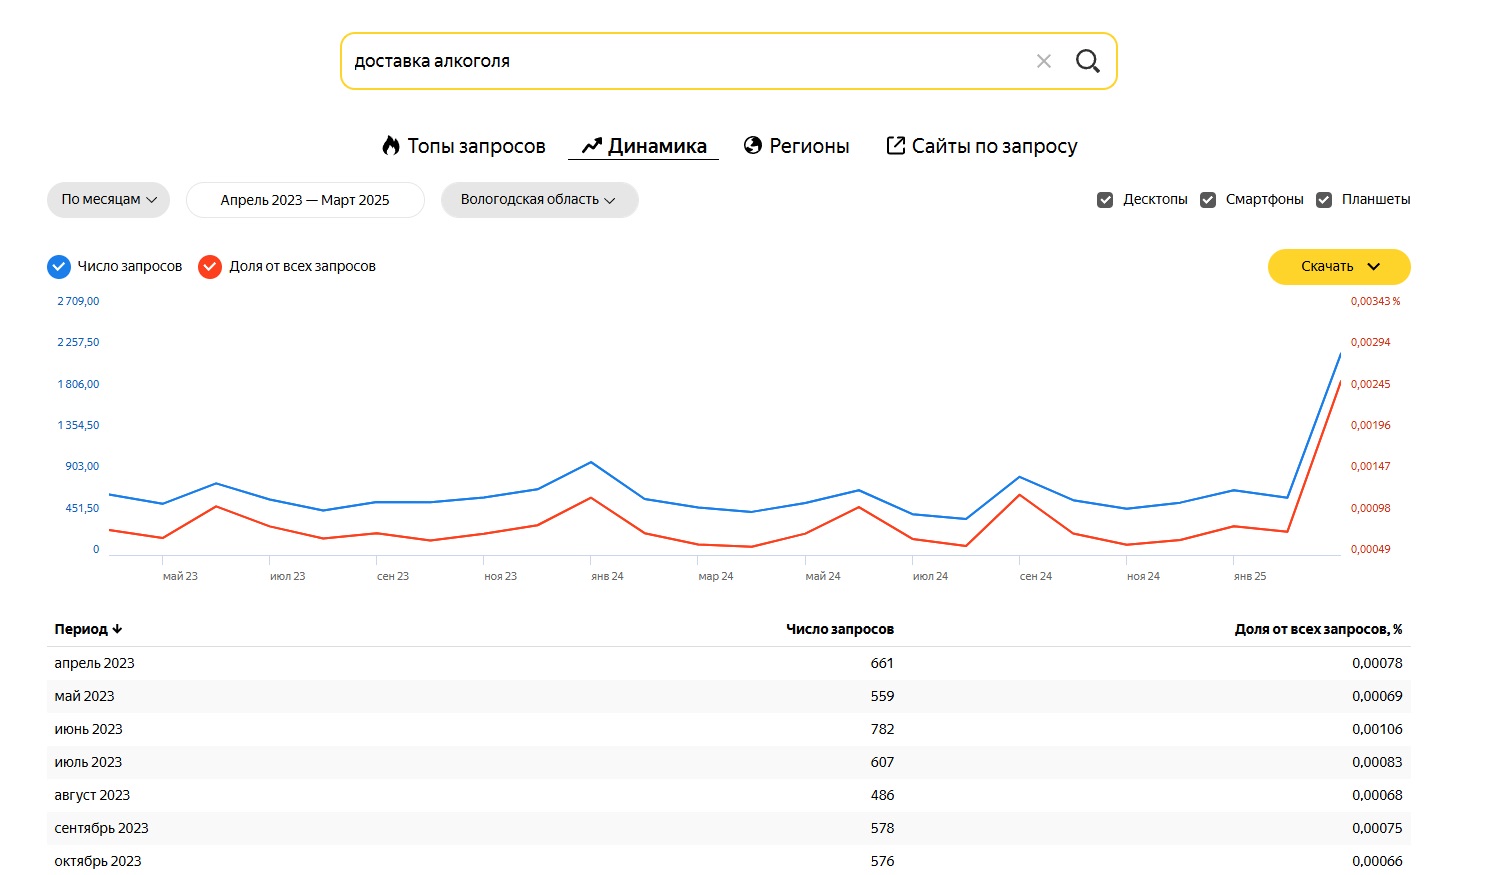This screenshot has height=875, width=1499.
Task: Clear the search query with X icon
Action: (1044, 61)
